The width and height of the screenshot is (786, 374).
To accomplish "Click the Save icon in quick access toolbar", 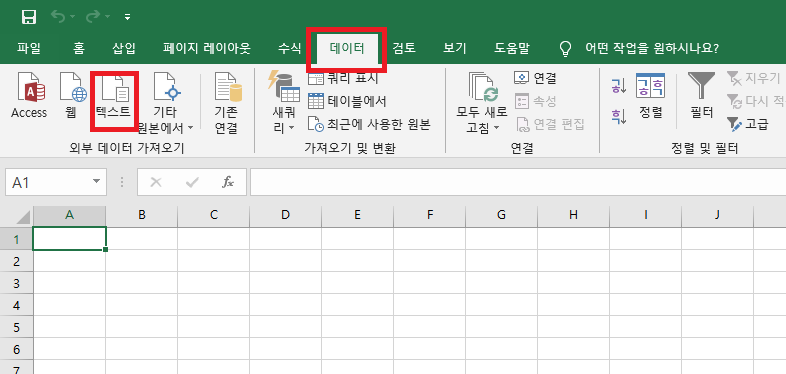I will click(x=29, y=17).
